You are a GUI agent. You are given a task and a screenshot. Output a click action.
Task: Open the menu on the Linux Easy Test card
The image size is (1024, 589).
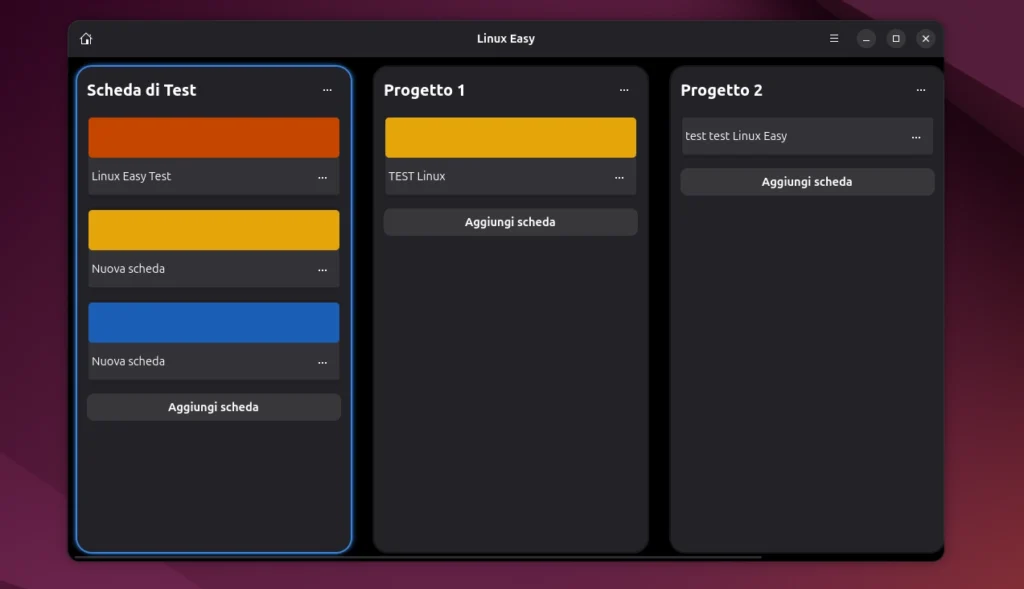pos(322,176)
